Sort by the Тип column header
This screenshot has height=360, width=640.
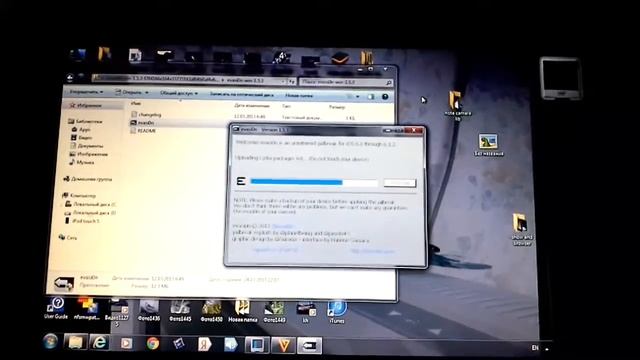point(286,106)
